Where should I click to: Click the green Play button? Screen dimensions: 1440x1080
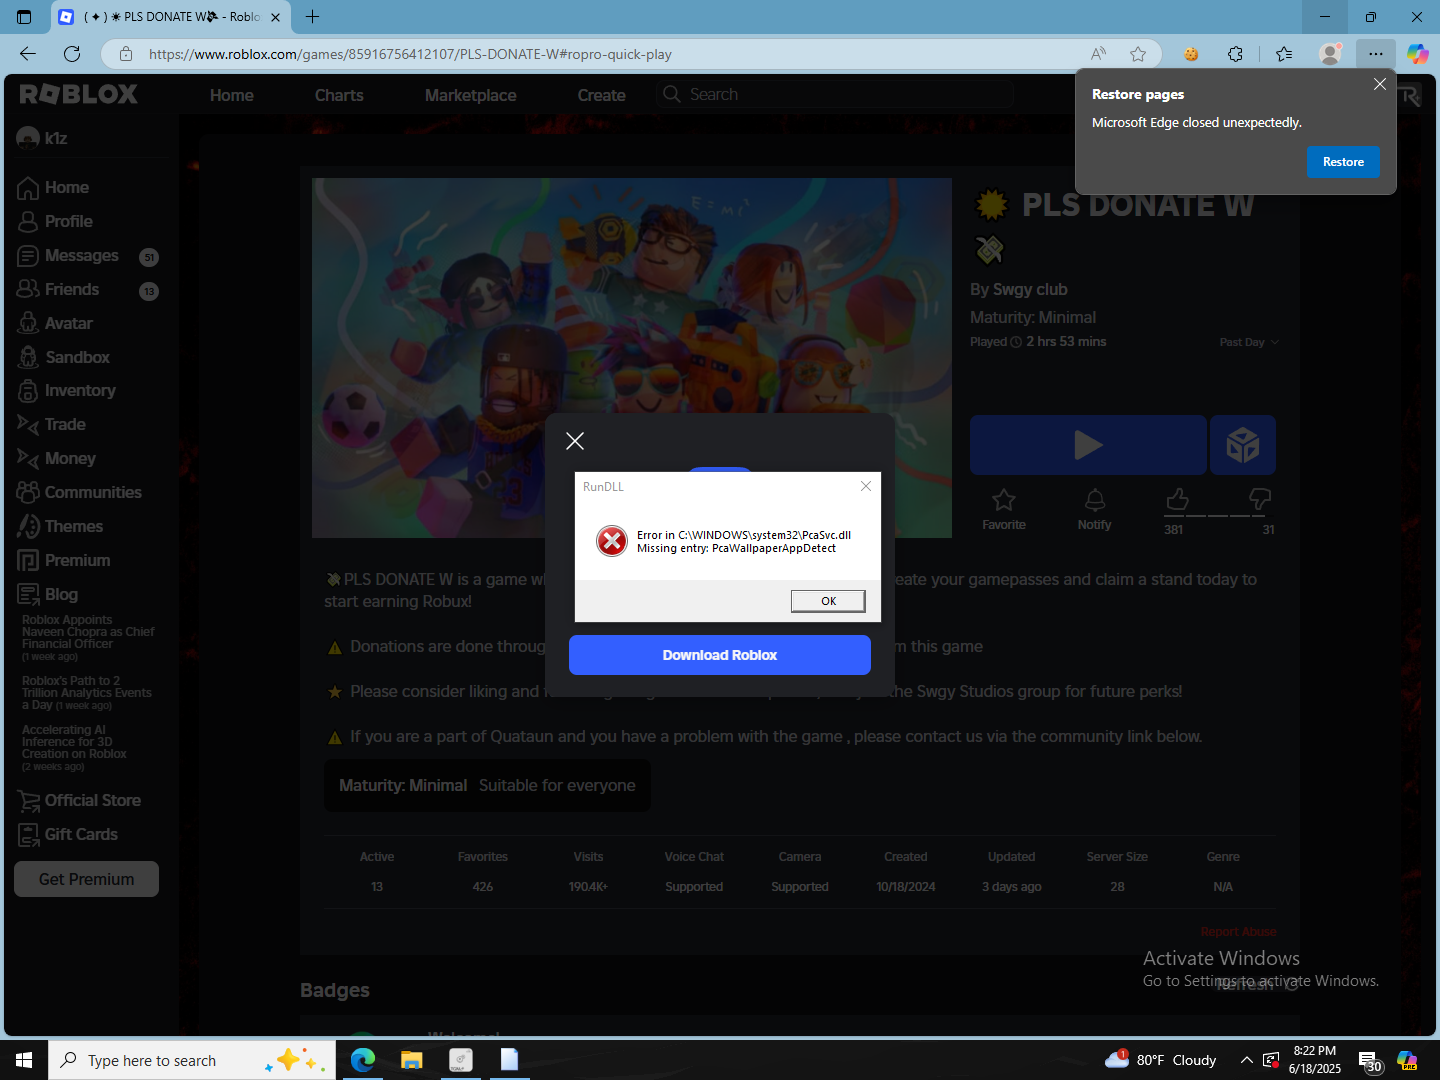coord(1088,445)
